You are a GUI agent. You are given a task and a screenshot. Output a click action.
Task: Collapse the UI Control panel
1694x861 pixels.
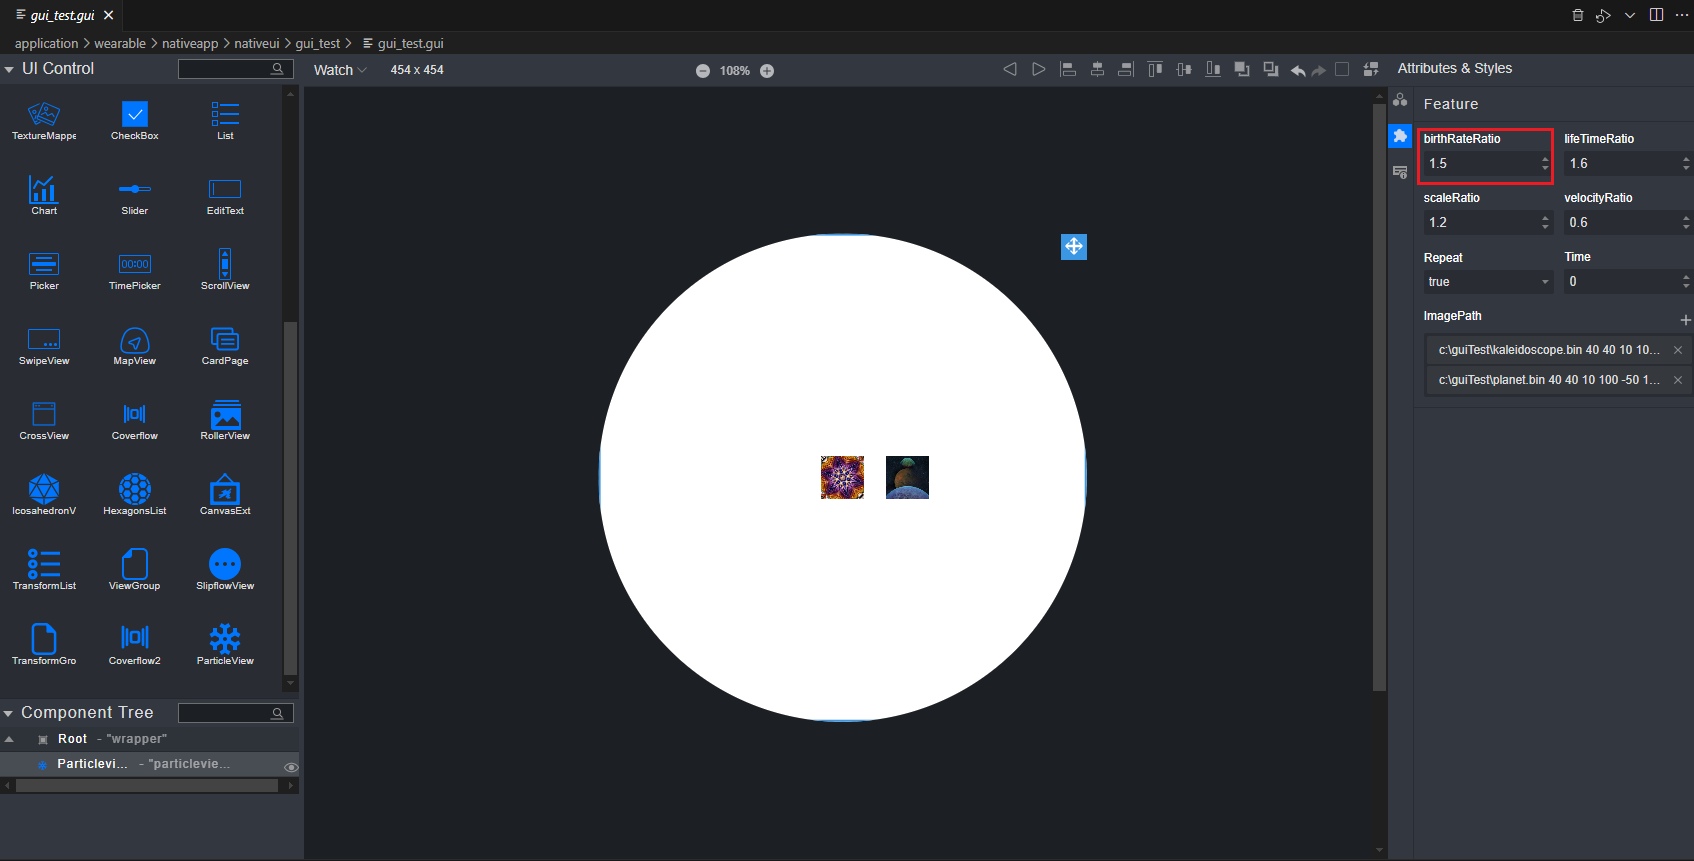pos(9,69)
